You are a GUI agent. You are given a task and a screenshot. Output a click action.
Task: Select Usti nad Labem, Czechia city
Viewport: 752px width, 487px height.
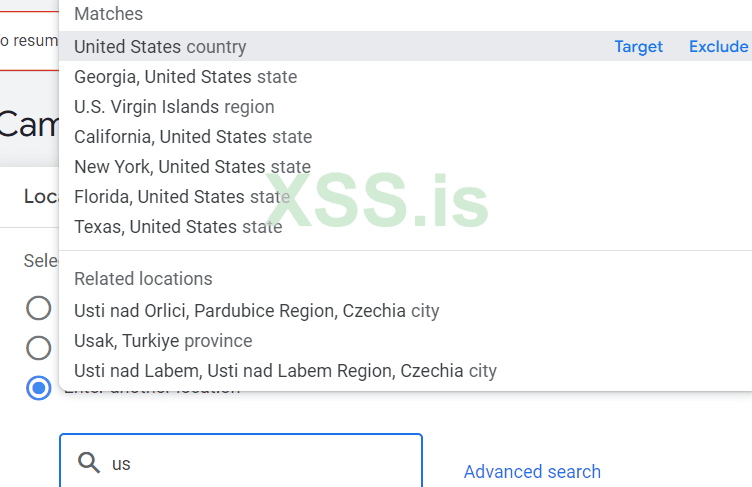(x=285, y=371)
